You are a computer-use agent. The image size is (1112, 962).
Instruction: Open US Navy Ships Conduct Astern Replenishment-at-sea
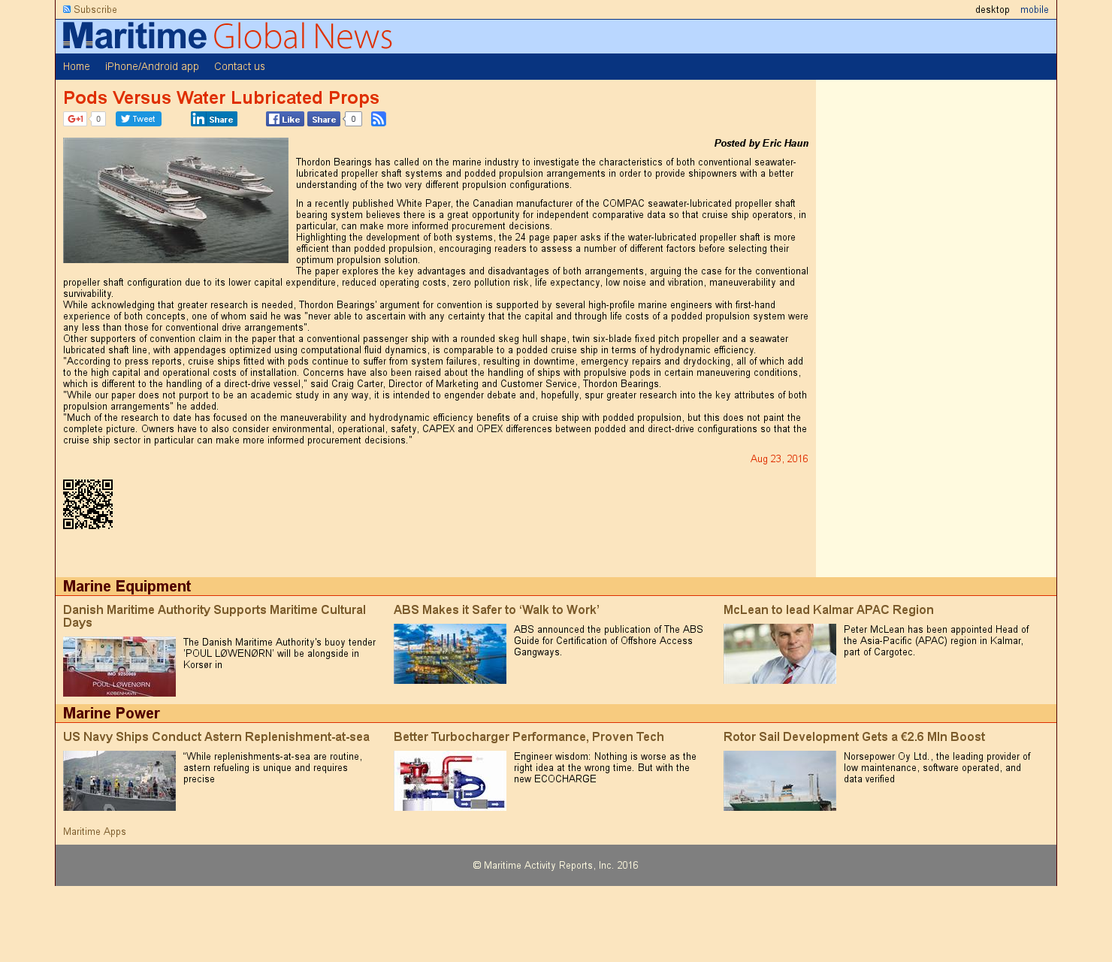coord(216,736)
